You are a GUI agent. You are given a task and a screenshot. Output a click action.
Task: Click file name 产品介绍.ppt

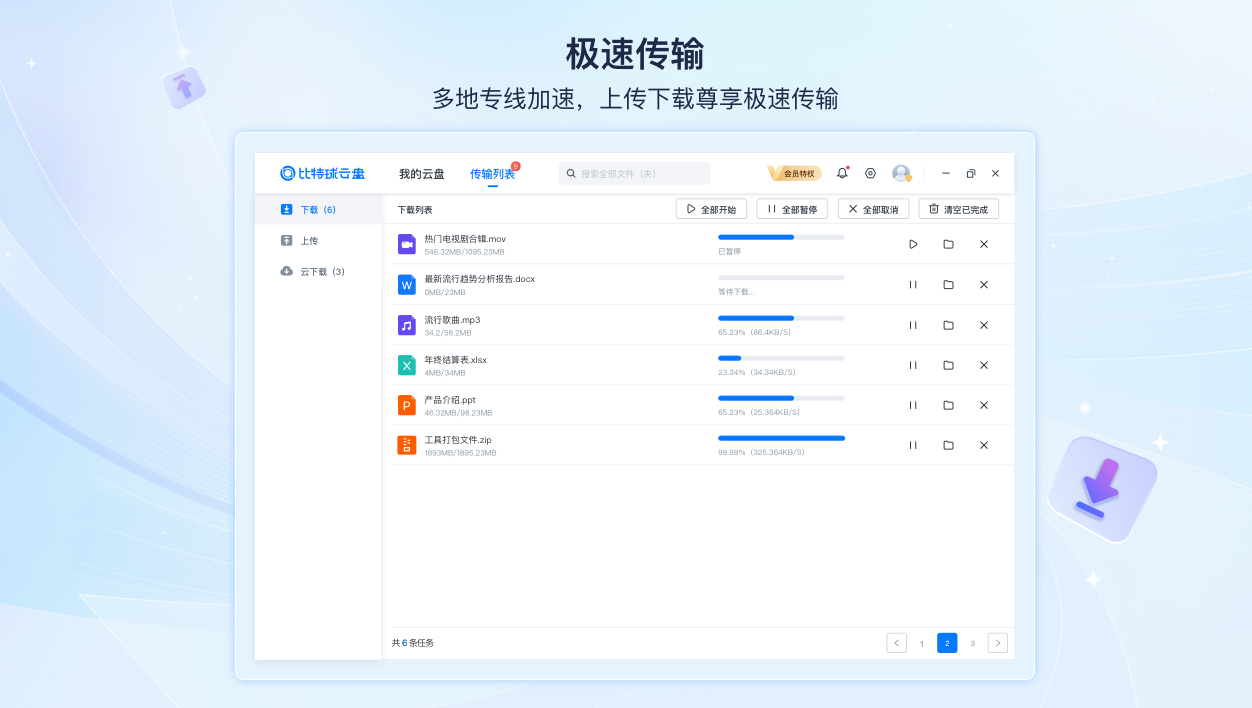(x=450, y=400)
